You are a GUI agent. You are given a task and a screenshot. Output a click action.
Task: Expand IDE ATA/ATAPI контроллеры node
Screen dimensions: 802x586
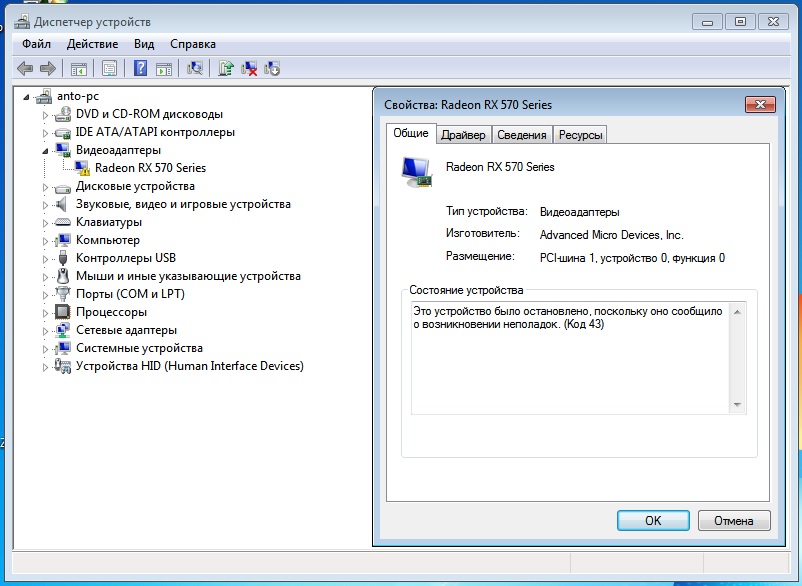pyautogui.click(x=45, y=133)
